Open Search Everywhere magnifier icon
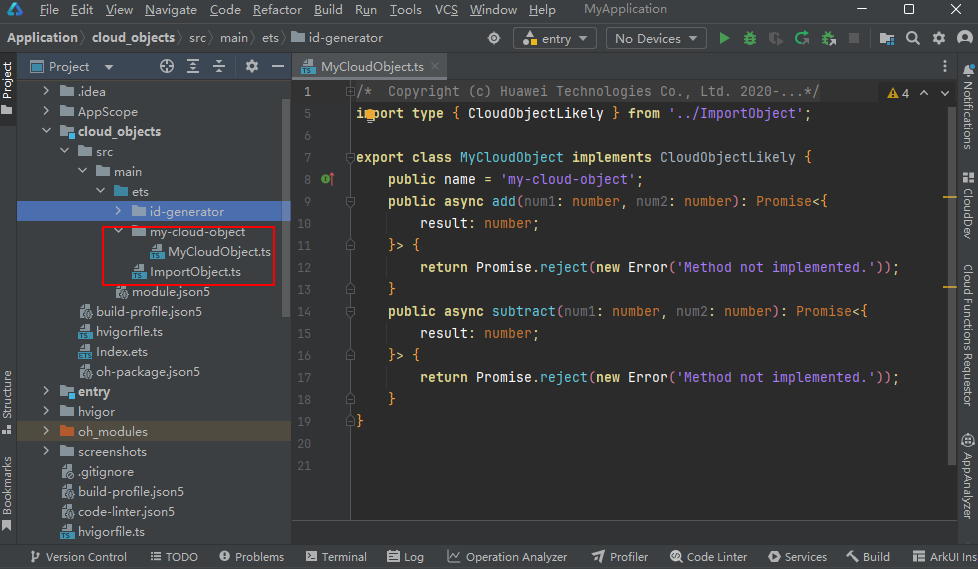Image resolution: width=978 pixels, height=569 pixels. click(912, 38)
